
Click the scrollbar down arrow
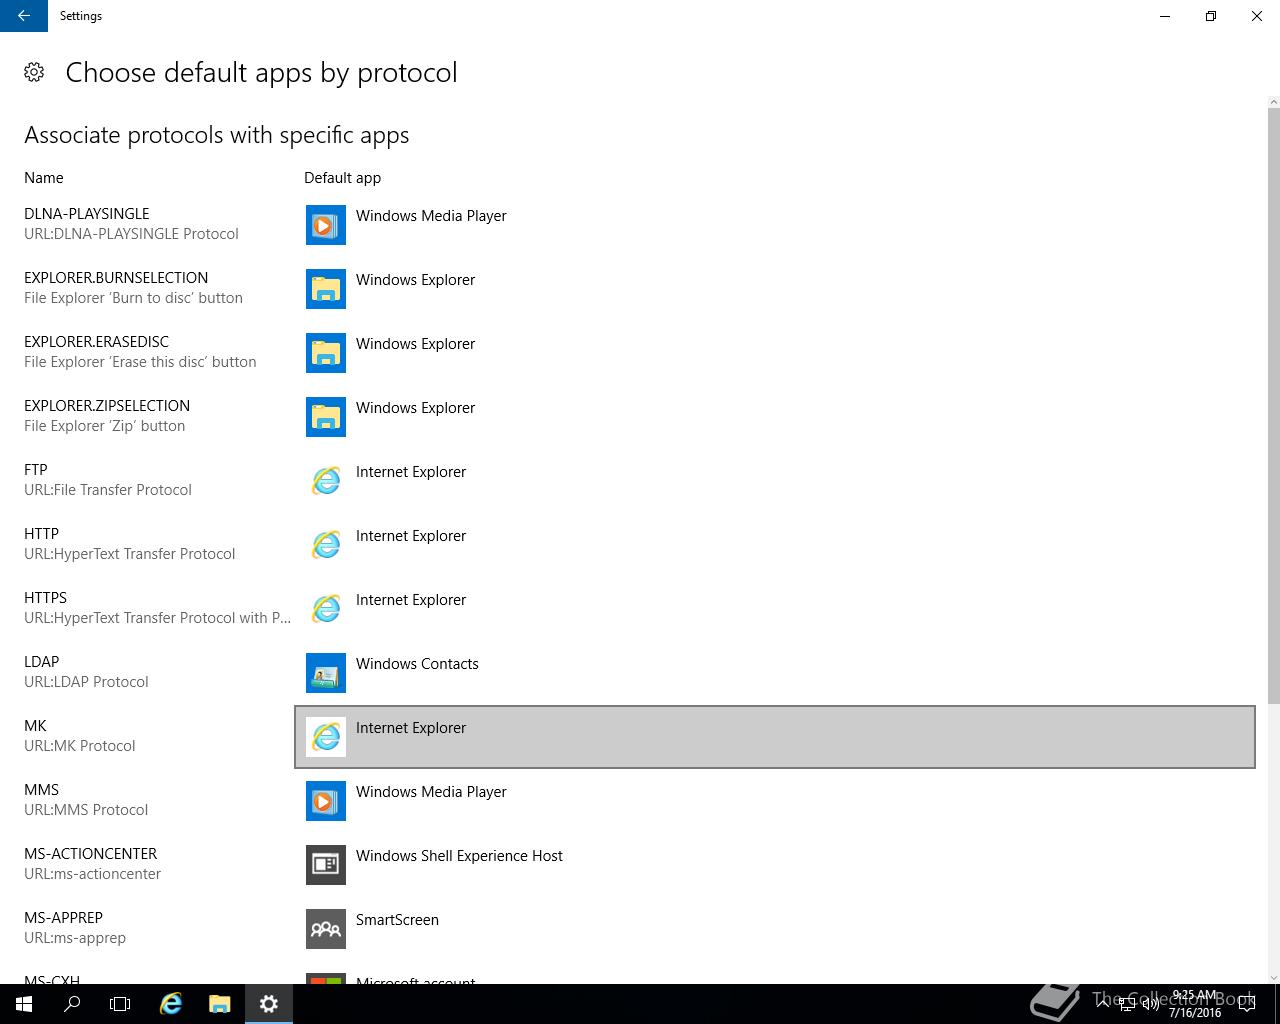[x=1273, y=978]
